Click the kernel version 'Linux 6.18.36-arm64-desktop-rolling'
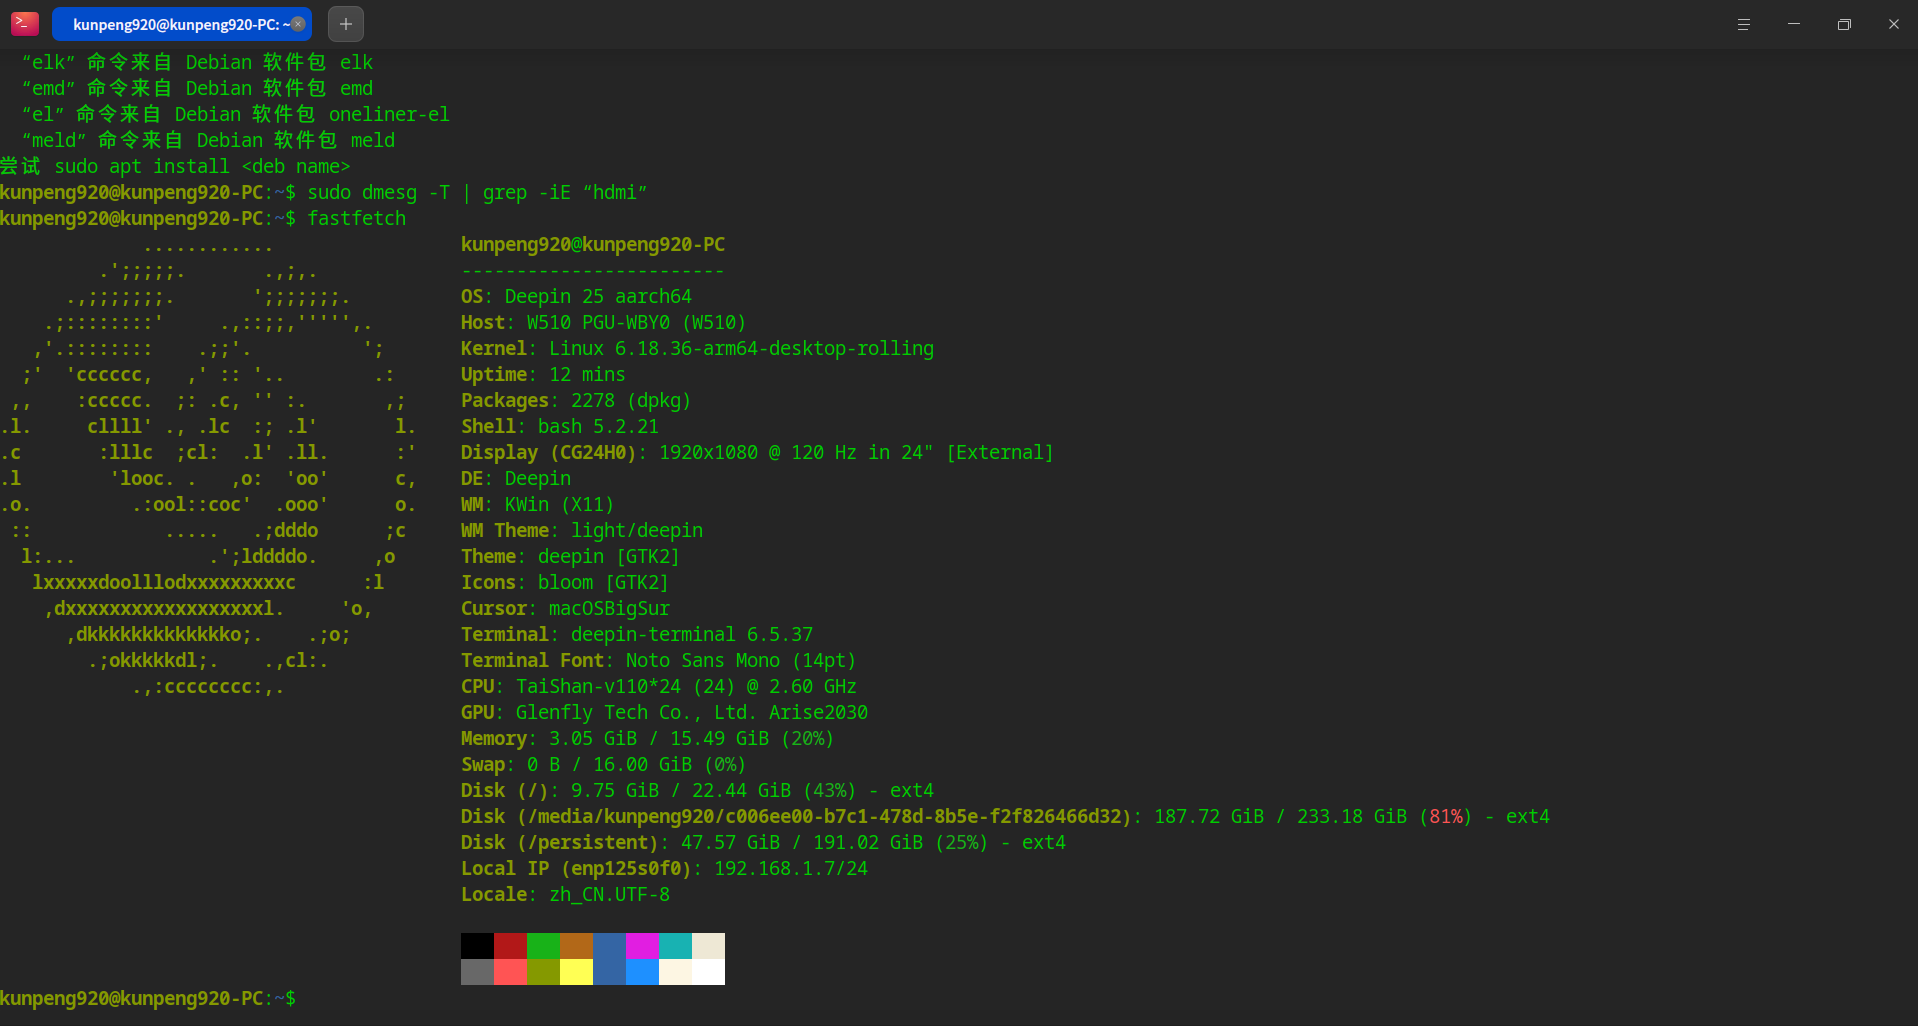This screenshot has height=1026, width=1918. (x=741, y=348)
